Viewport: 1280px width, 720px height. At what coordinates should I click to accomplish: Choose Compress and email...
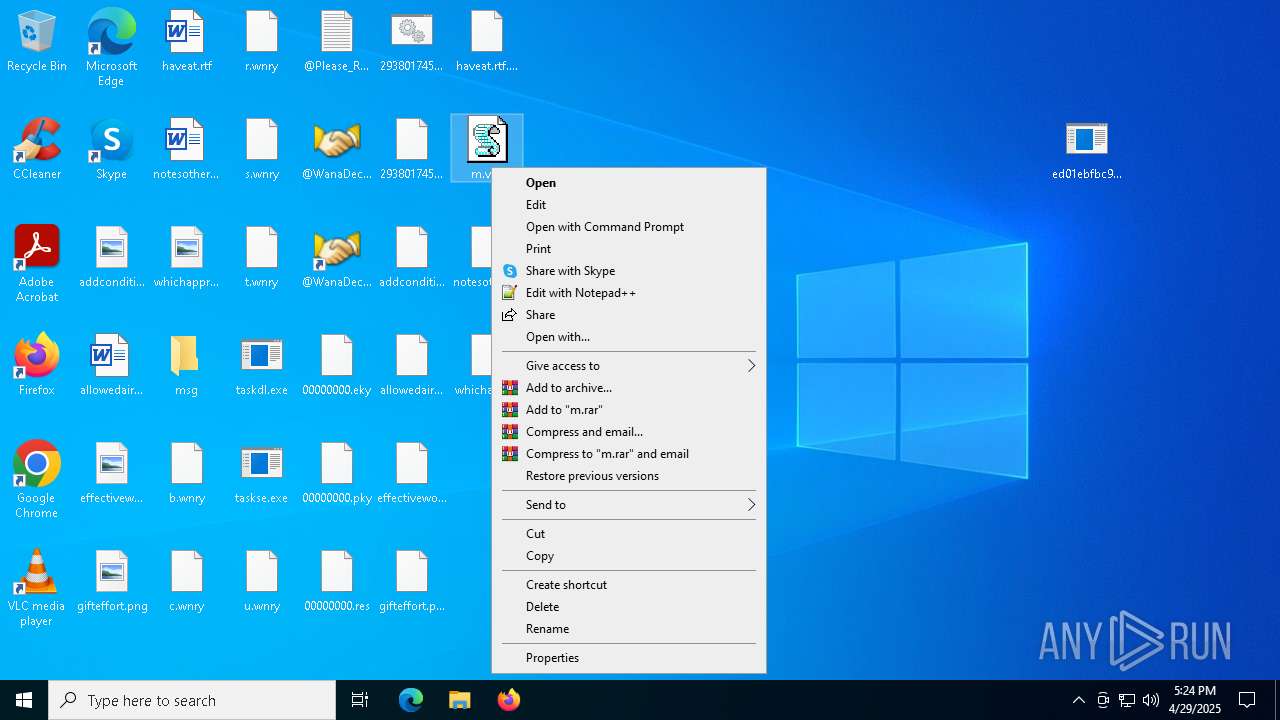[x=629, y=432]
